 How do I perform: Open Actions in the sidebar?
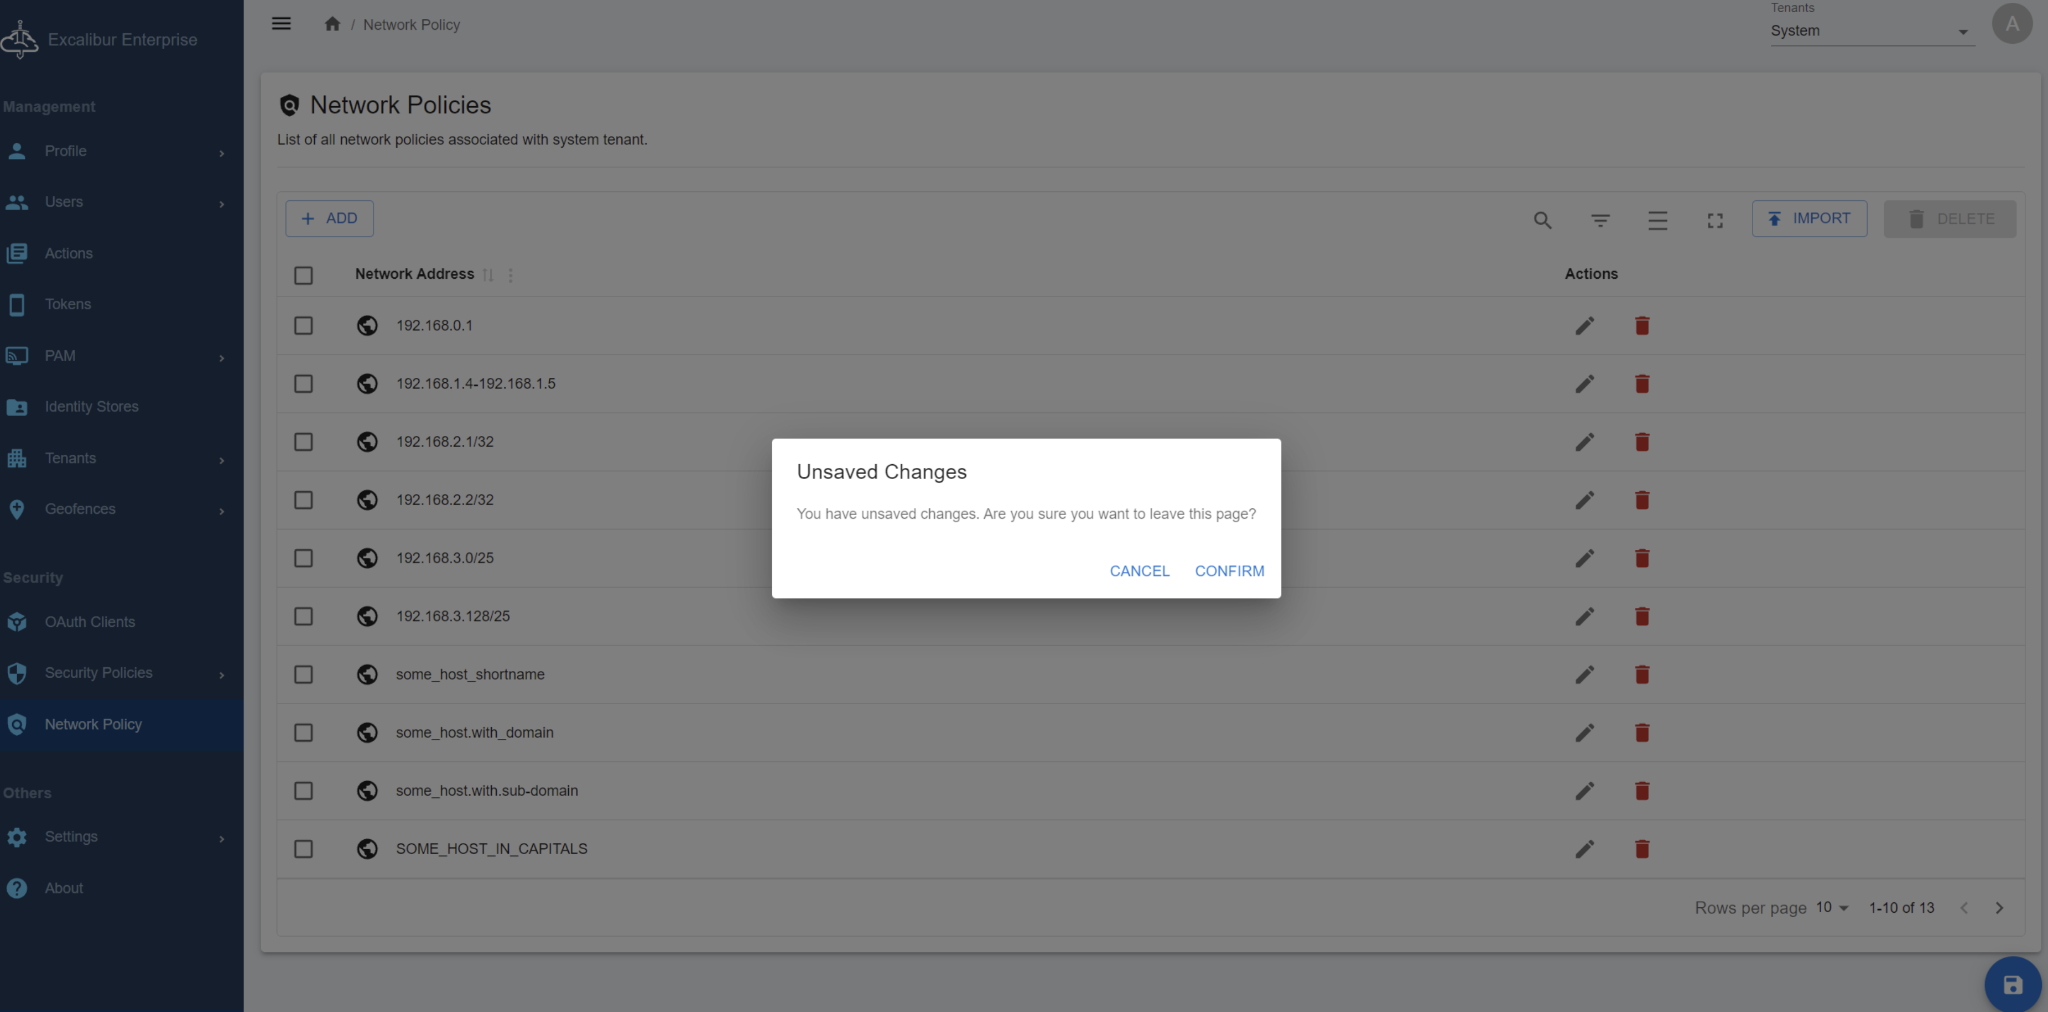[121, 254]
